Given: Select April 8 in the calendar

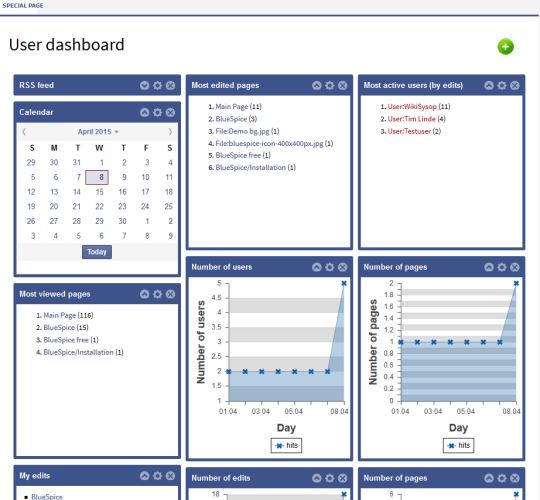Looking at the screenshot, I should click(x=97, y=177).
